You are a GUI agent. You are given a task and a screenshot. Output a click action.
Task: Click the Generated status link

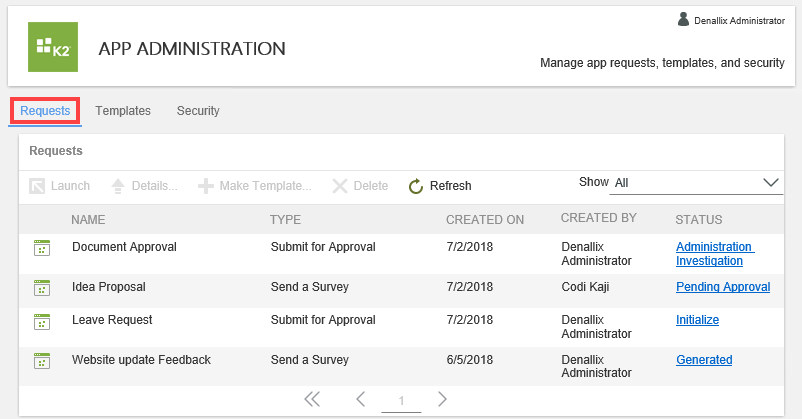[704, 360]
